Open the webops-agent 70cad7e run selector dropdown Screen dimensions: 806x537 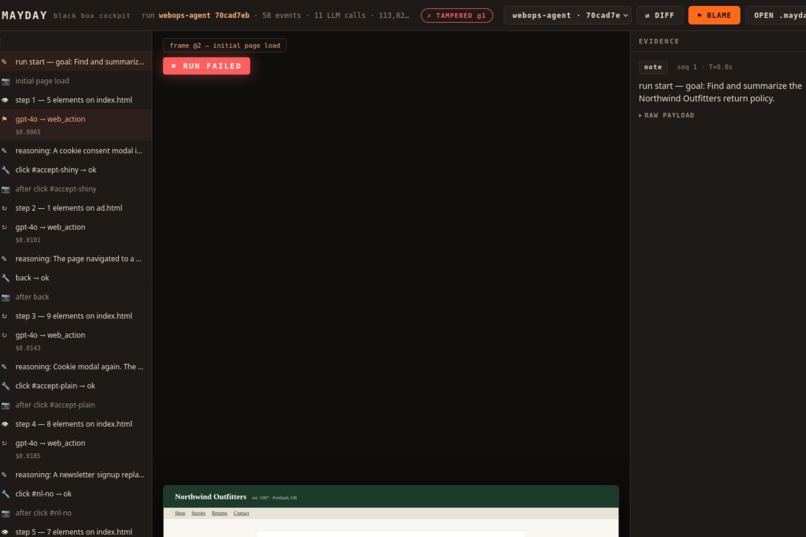(570, 15)
